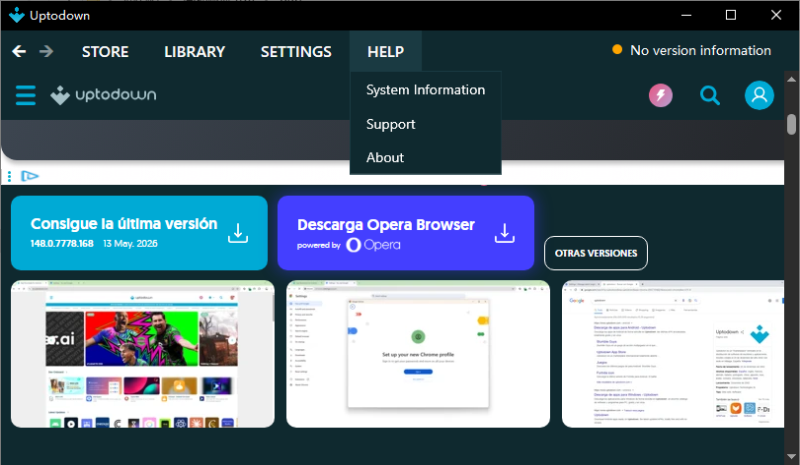Click the No version information label

click(701, 51)
